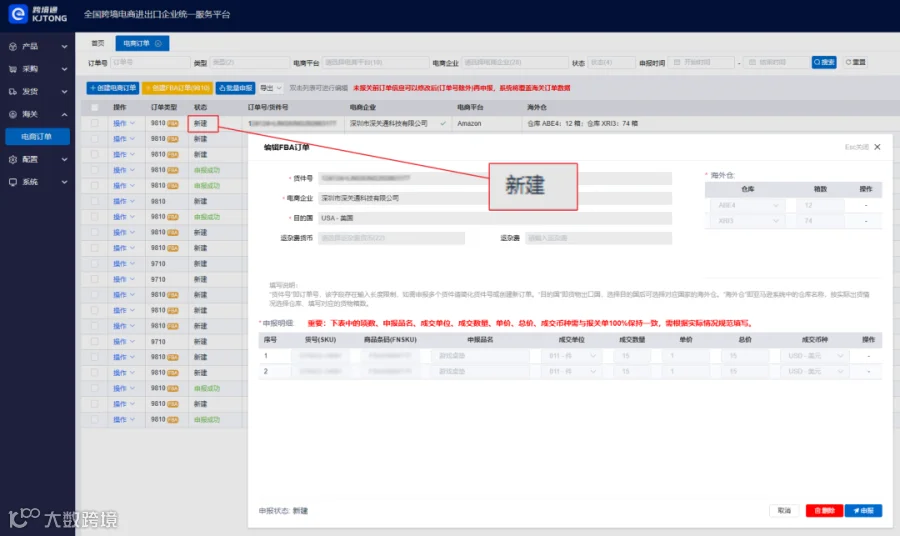Click the 结束时间 date field
Screen dimensions: 900x536
[x=777, y=62]
